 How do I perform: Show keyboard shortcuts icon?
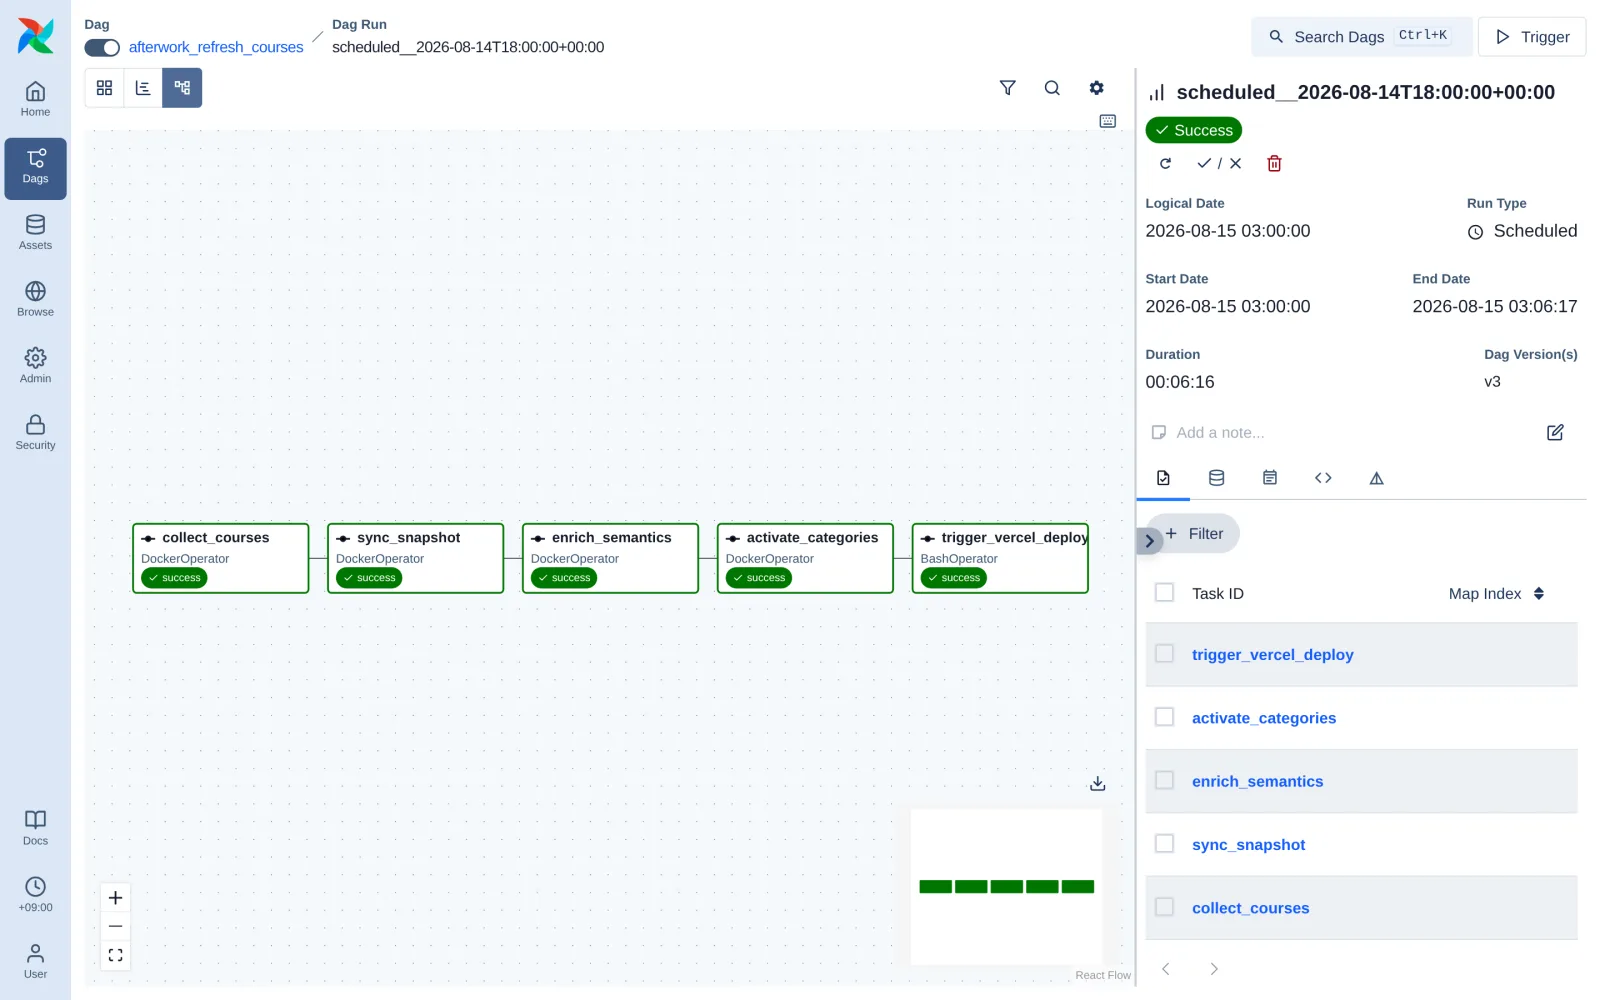[1108, 121]
